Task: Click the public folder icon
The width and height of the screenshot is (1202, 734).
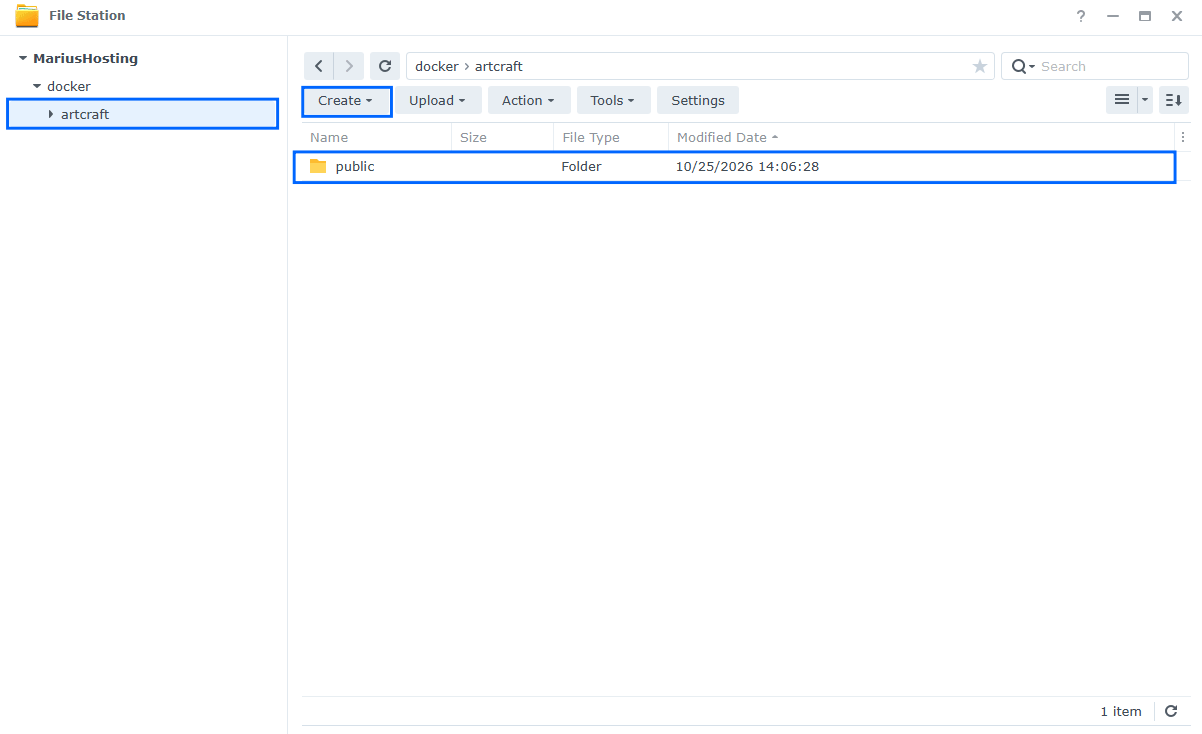Action: [318, 166]
